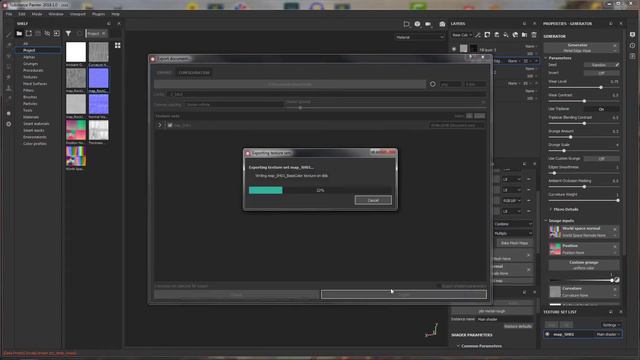The image size is (640, 360).
Task: Select the Project shelf category
Action: click(38, 50)
